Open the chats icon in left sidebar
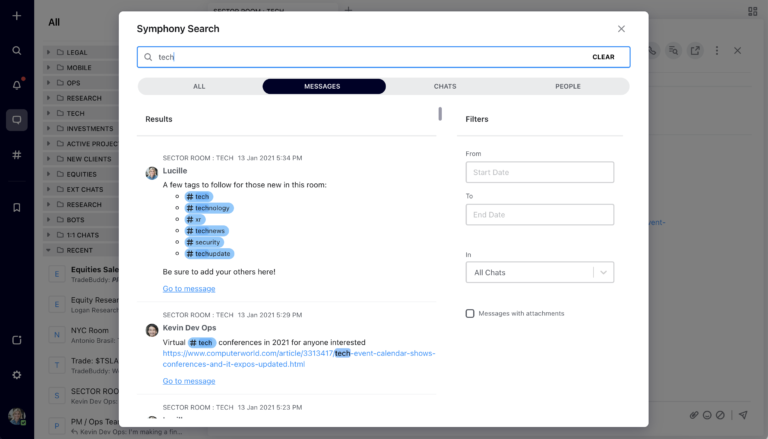Image resolution: width=768 pixels, height=439 pixels. tap(16, 120)
